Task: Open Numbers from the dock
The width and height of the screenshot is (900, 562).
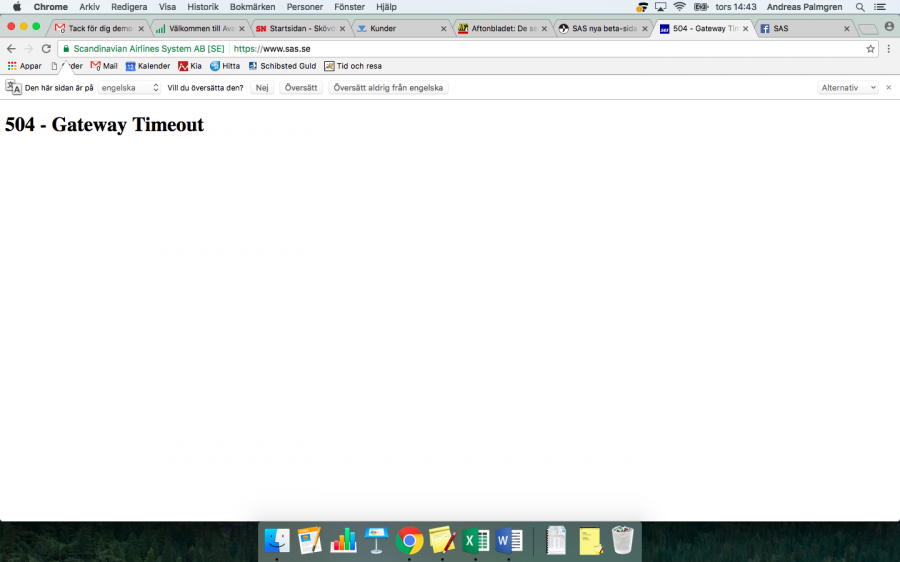Action: pyautogui.click(x=343, y=541)
